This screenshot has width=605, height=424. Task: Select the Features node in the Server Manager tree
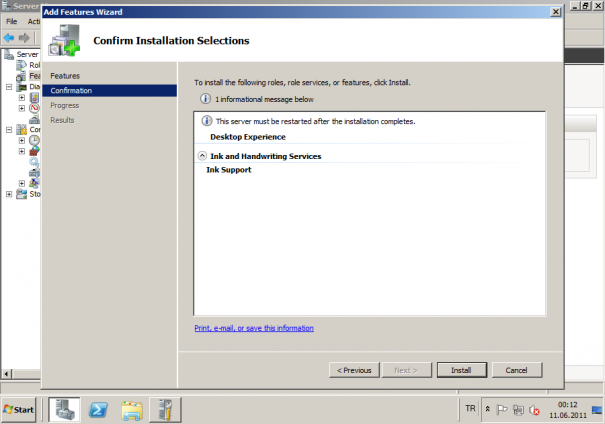[35, 76]
